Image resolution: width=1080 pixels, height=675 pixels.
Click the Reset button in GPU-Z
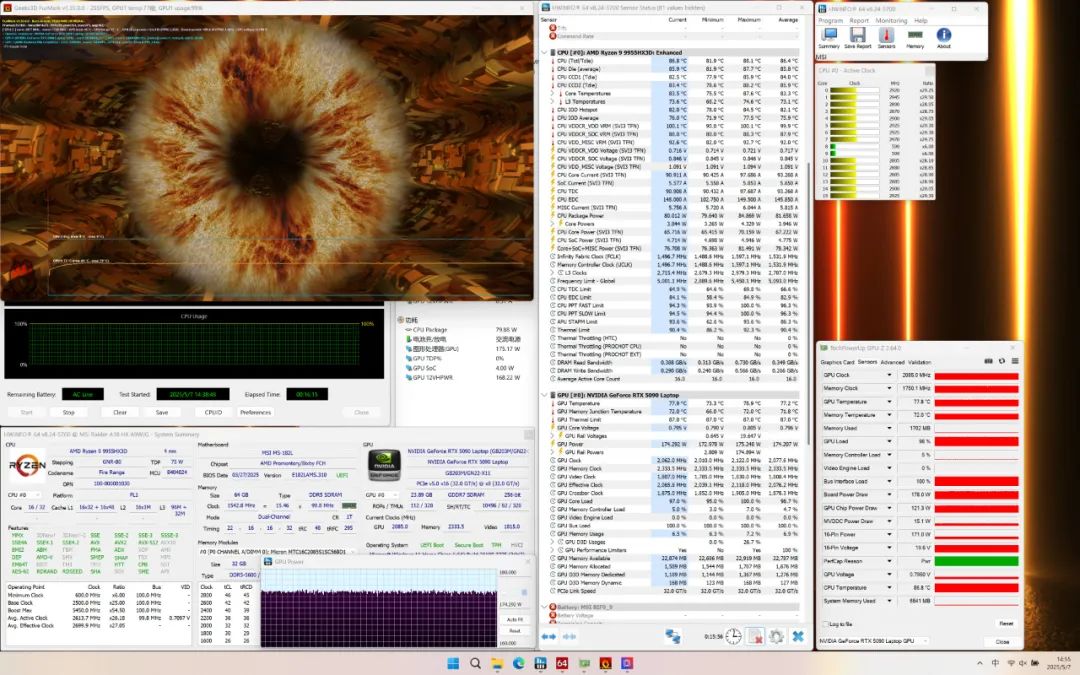[1006, 624]
